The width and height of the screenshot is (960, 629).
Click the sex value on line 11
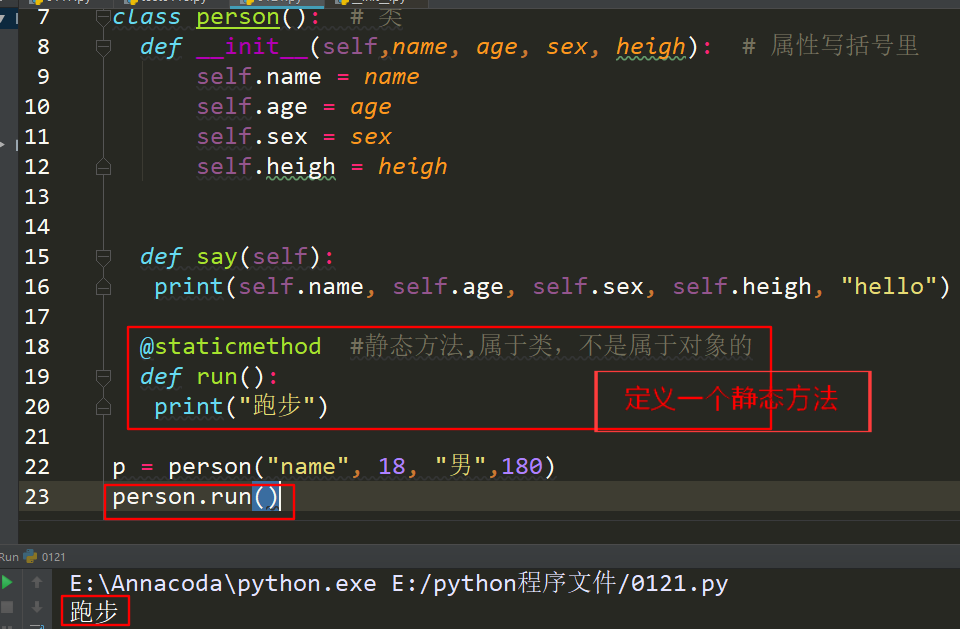[x=370, y=137]
